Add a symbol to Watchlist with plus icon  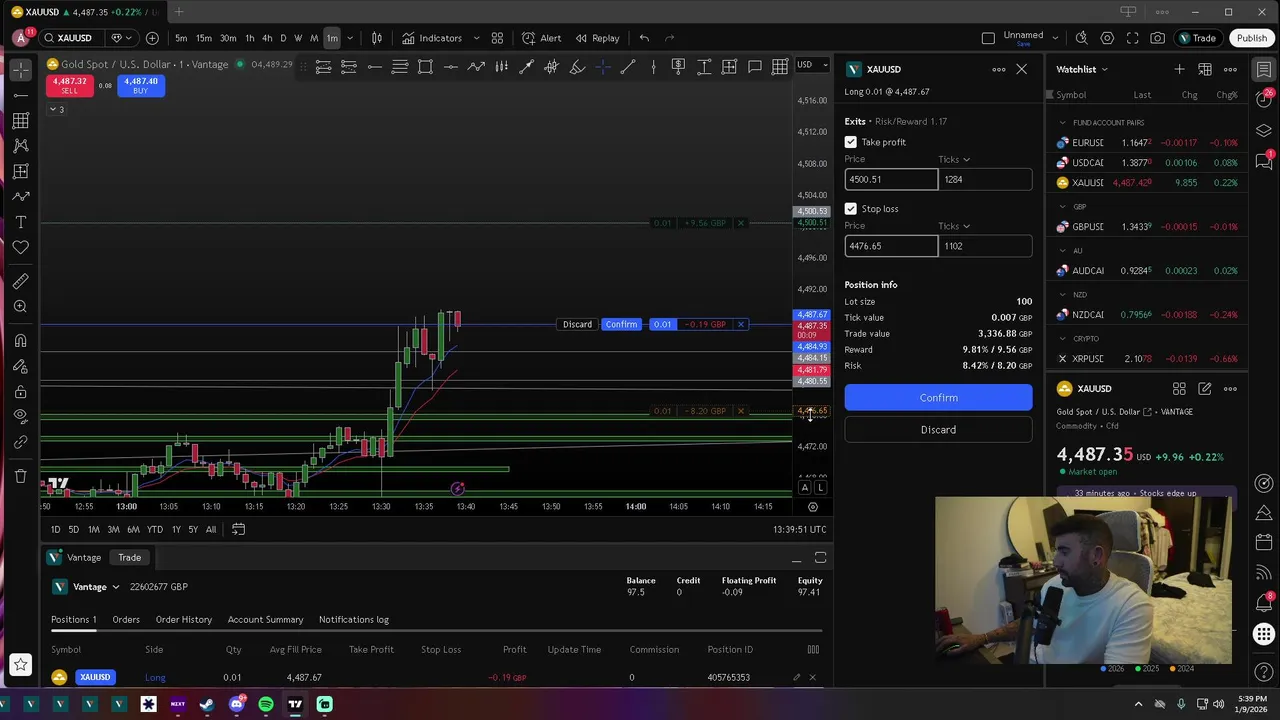tap(1179, 69)
